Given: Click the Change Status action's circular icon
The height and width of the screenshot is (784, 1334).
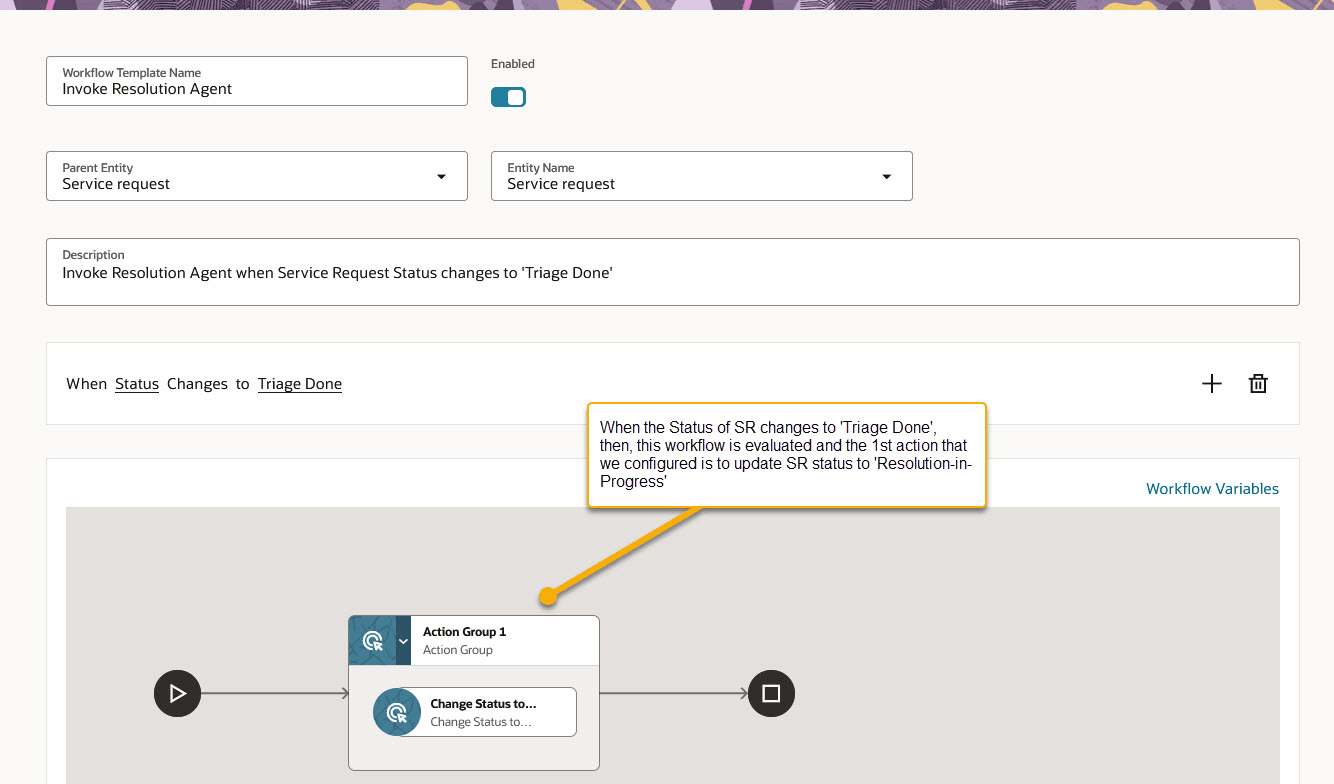Looking at the screenshot, I should [x=397, y=711].
